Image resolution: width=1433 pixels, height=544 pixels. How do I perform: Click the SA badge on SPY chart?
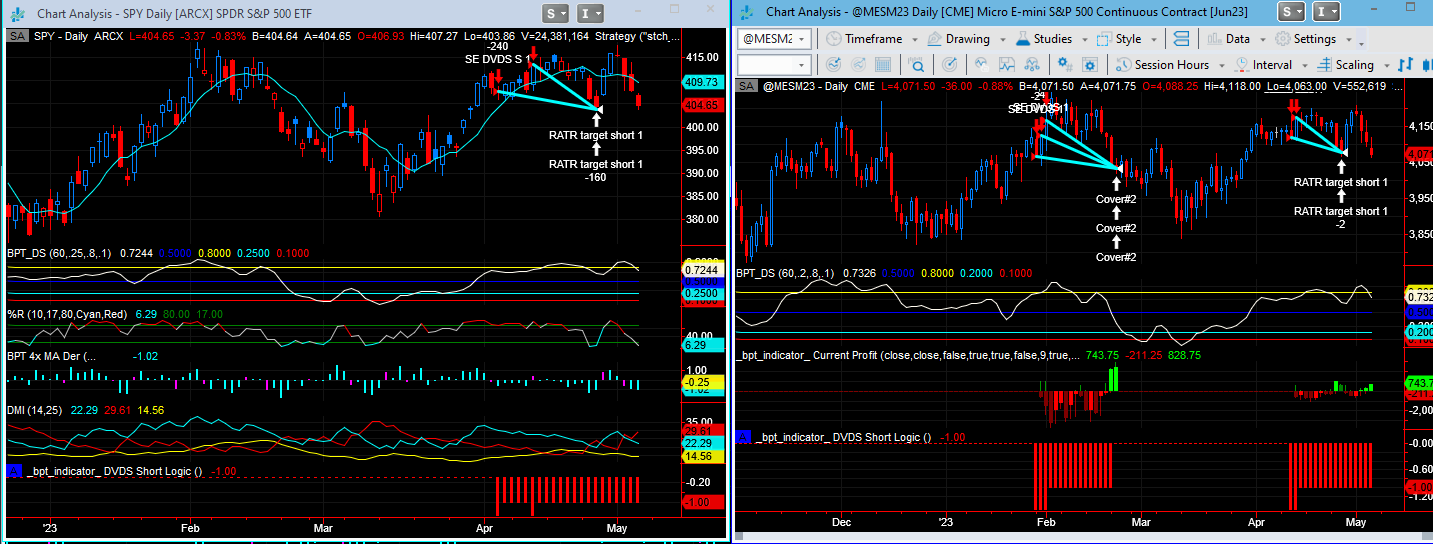[18, 36]
